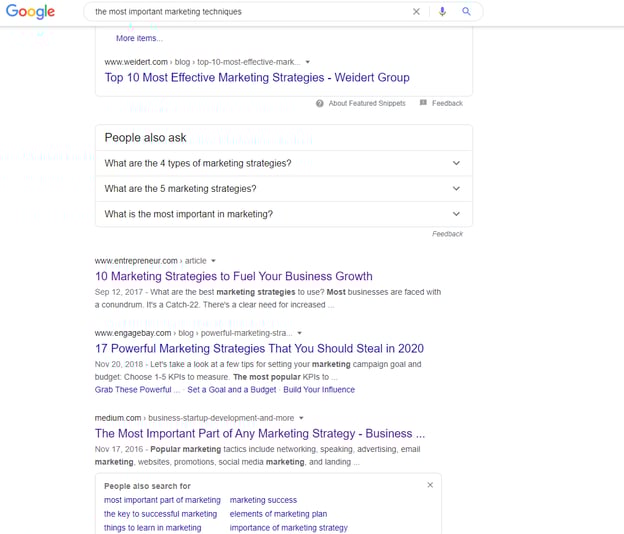Clear the search query with X icon
624x534 pixels.
(416, 12)
